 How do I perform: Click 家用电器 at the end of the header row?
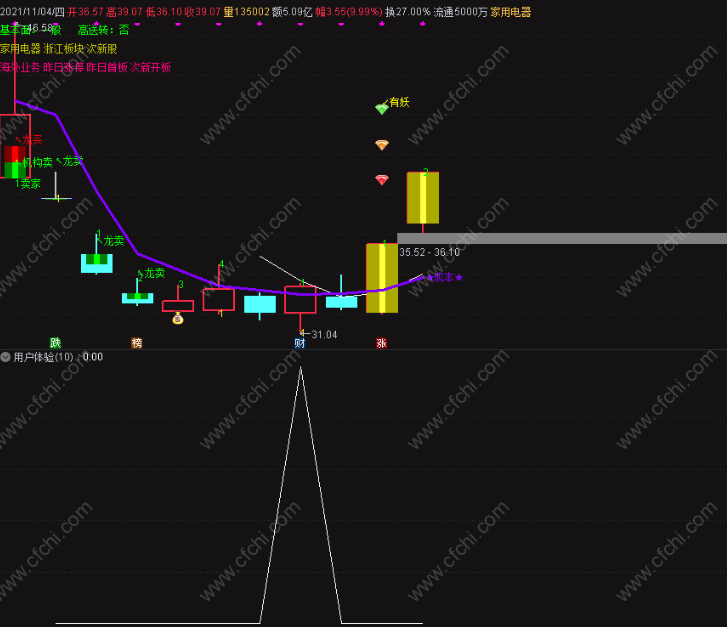[x=511, y=12]
